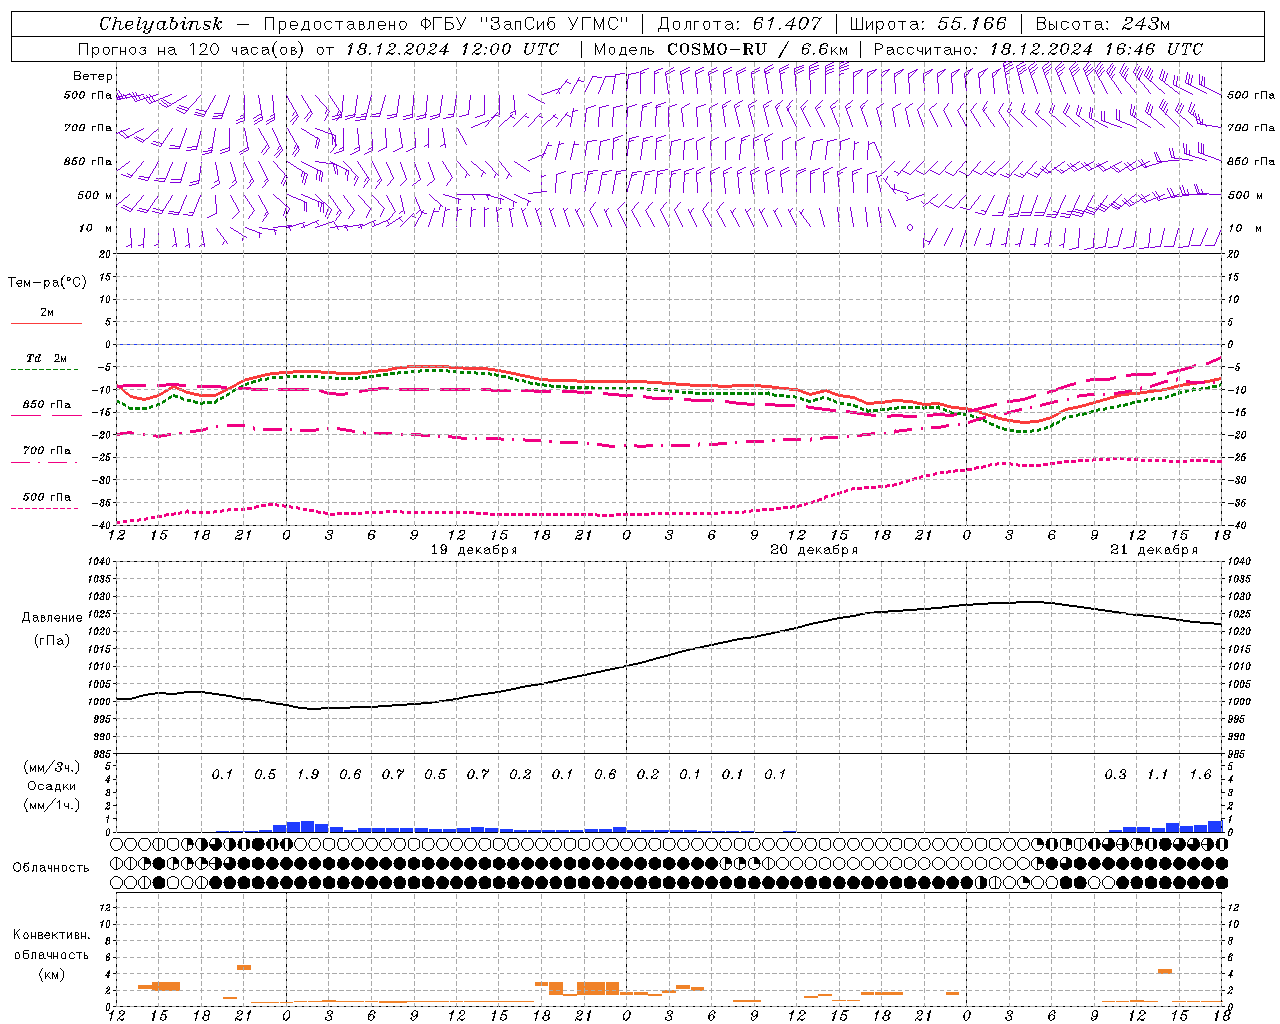Click the Давление pressure chart label
The height and width of the screenshot is (1024, 1280).
coord(52,618)
